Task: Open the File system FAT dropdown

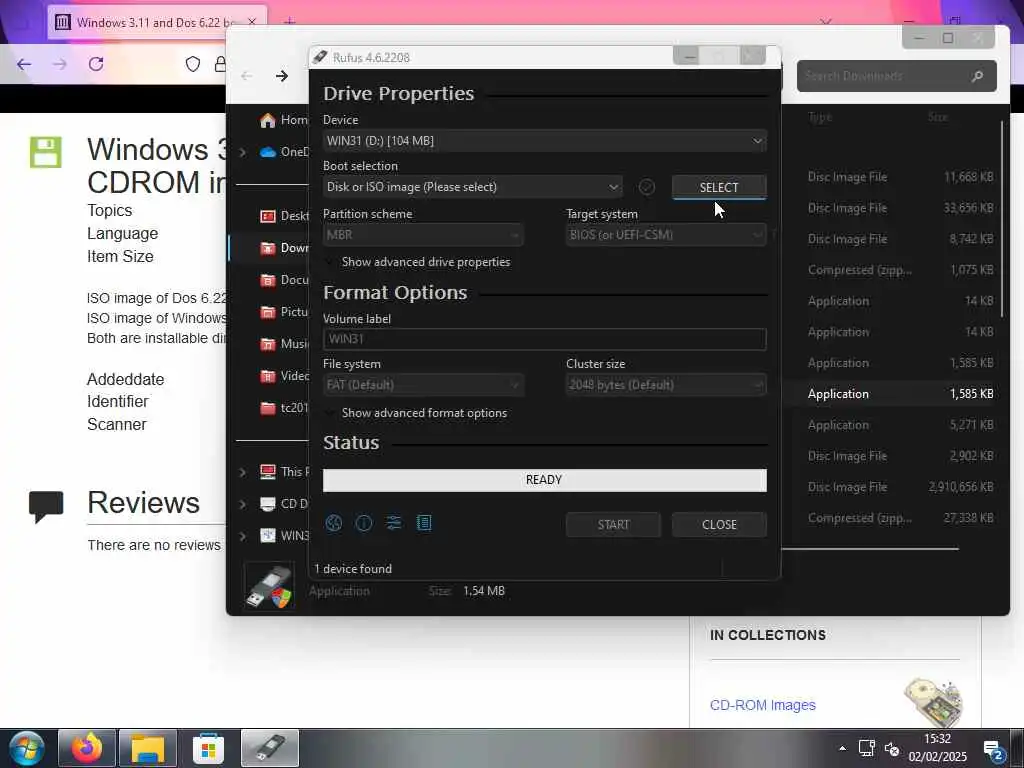Action: click(x=423, y=385)
